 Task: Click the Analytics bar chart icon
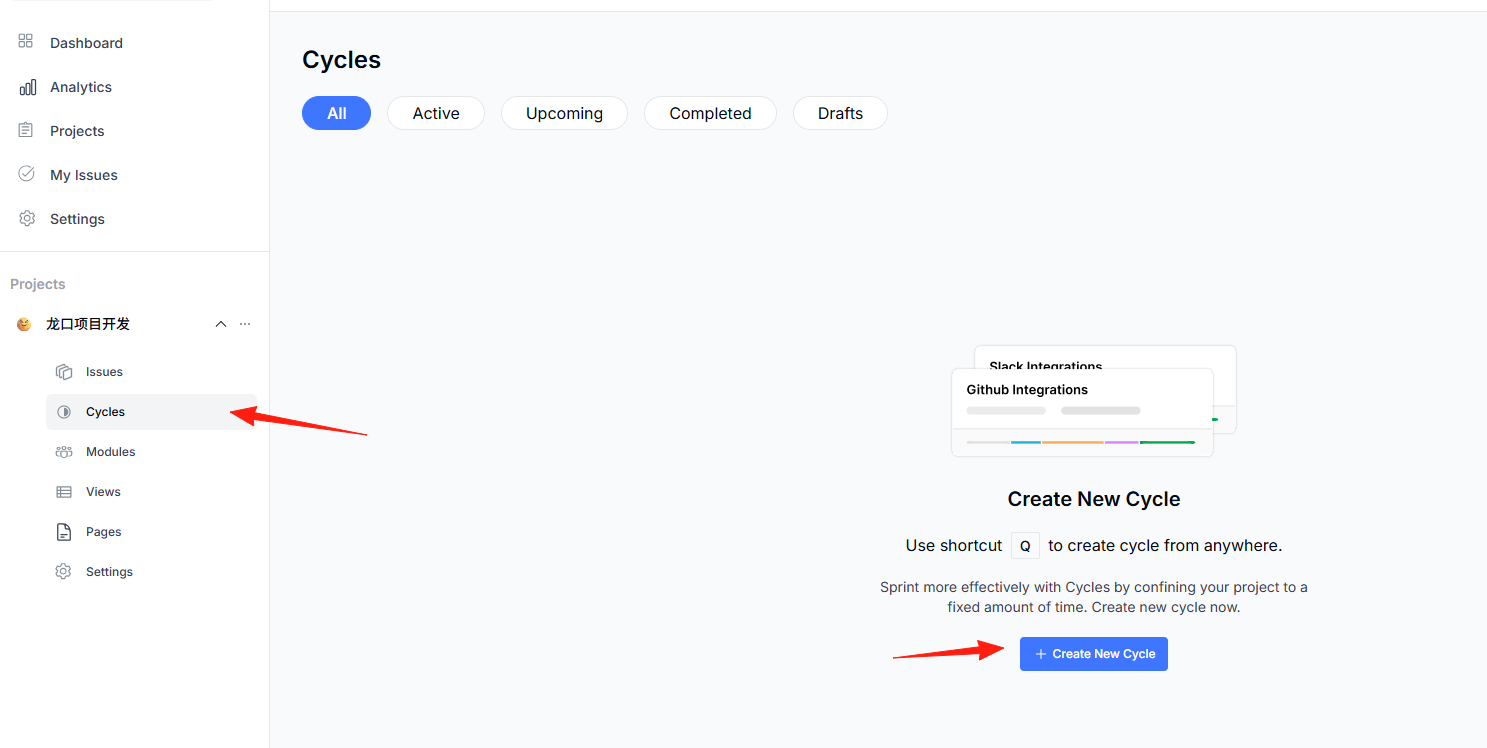pos(27,87)
